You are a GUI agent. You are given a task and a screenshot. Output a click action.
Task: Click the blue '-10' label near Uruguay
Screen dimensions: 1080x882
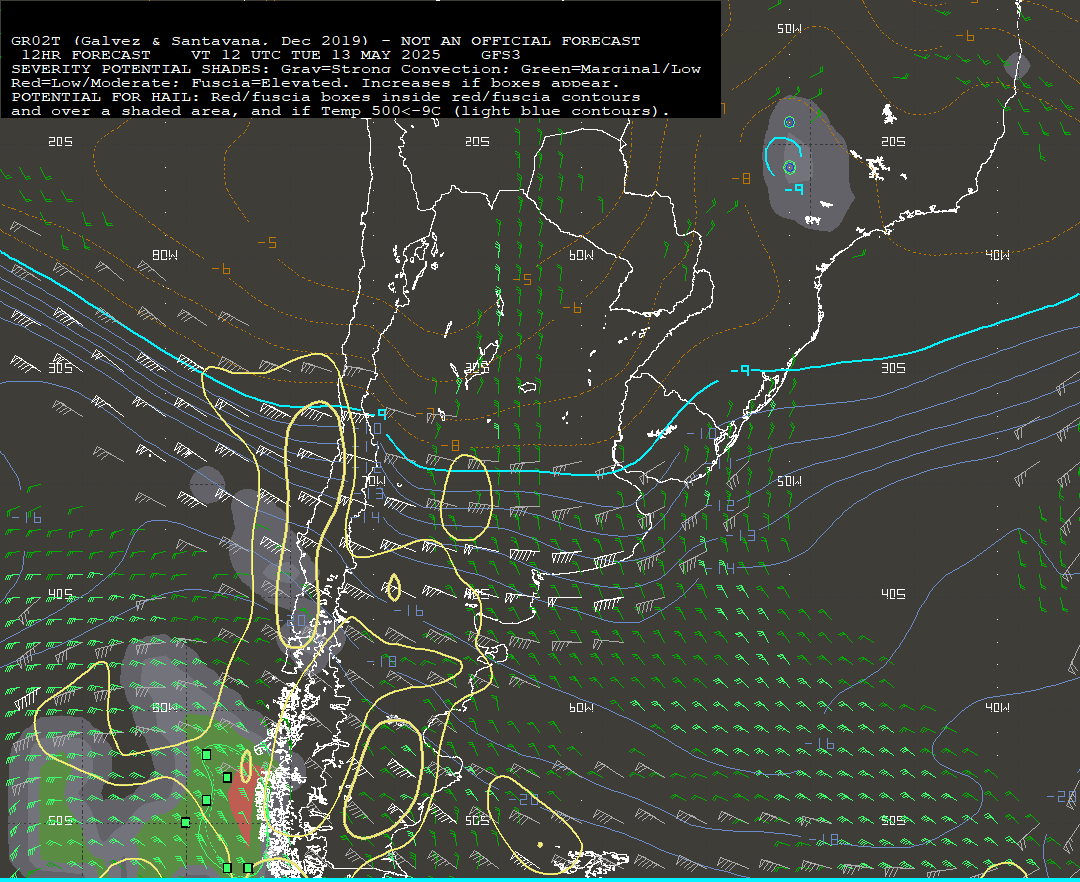click(701, 433)
